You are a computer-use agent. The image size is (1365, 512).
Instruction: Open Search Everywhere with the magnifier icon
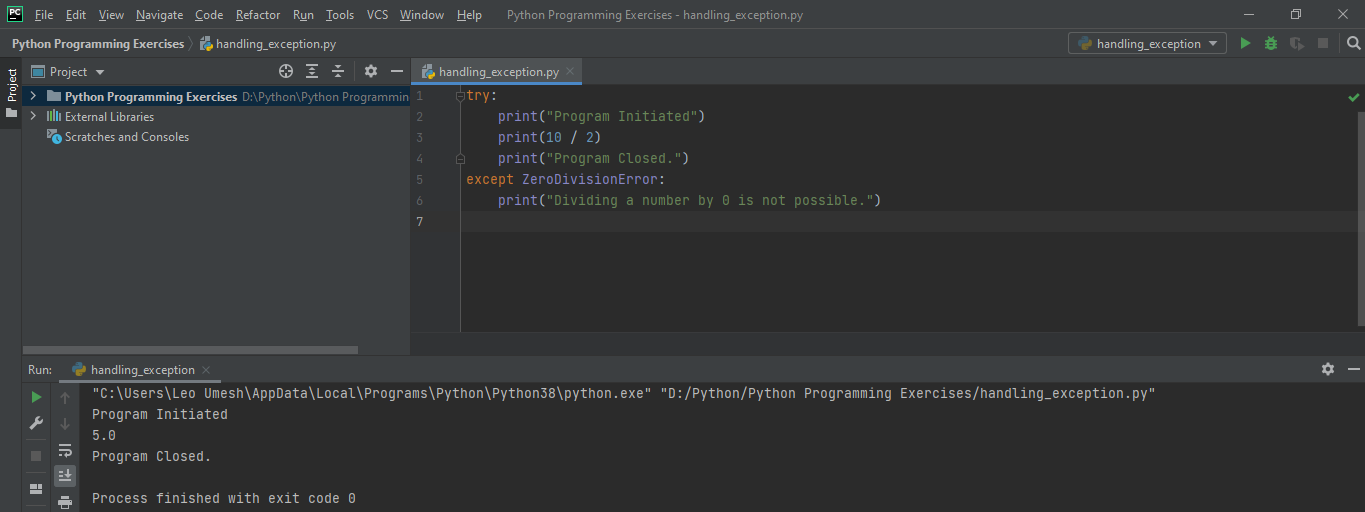(x=1353, y=43)
